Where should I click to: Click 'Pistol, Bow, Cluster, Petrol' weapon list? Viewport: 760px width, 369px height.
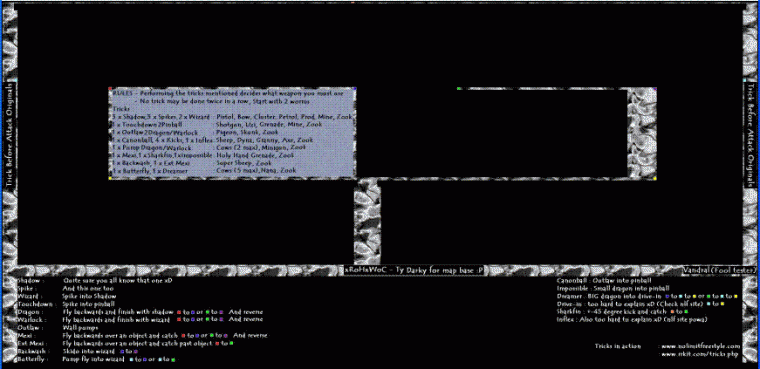(x=285, y=117)
